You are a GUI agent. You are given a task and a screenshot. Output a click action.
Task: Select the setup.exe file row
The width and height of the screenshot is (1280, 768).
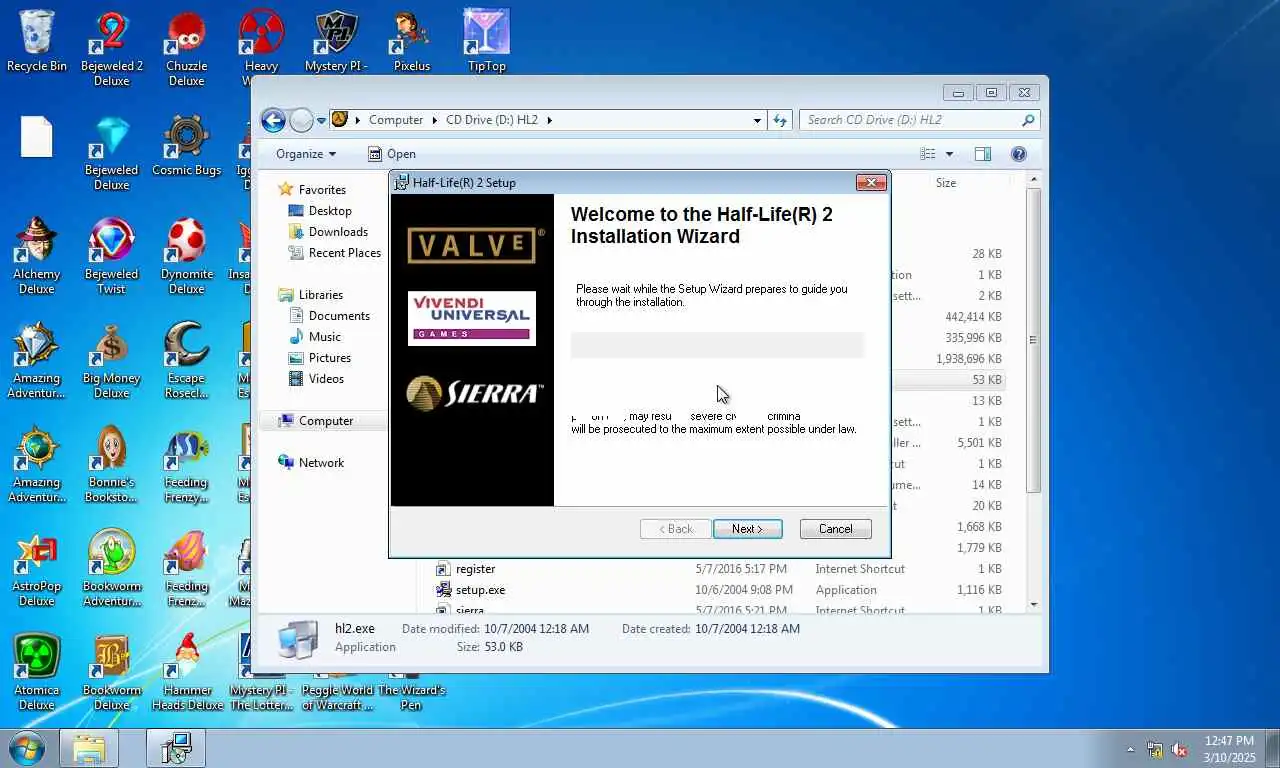pos(720,590)
